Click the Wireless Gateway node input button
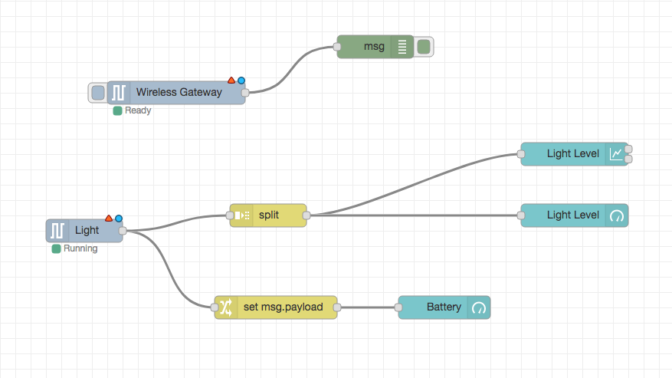This screenshot has width=672, height=378. coord(98,93)
